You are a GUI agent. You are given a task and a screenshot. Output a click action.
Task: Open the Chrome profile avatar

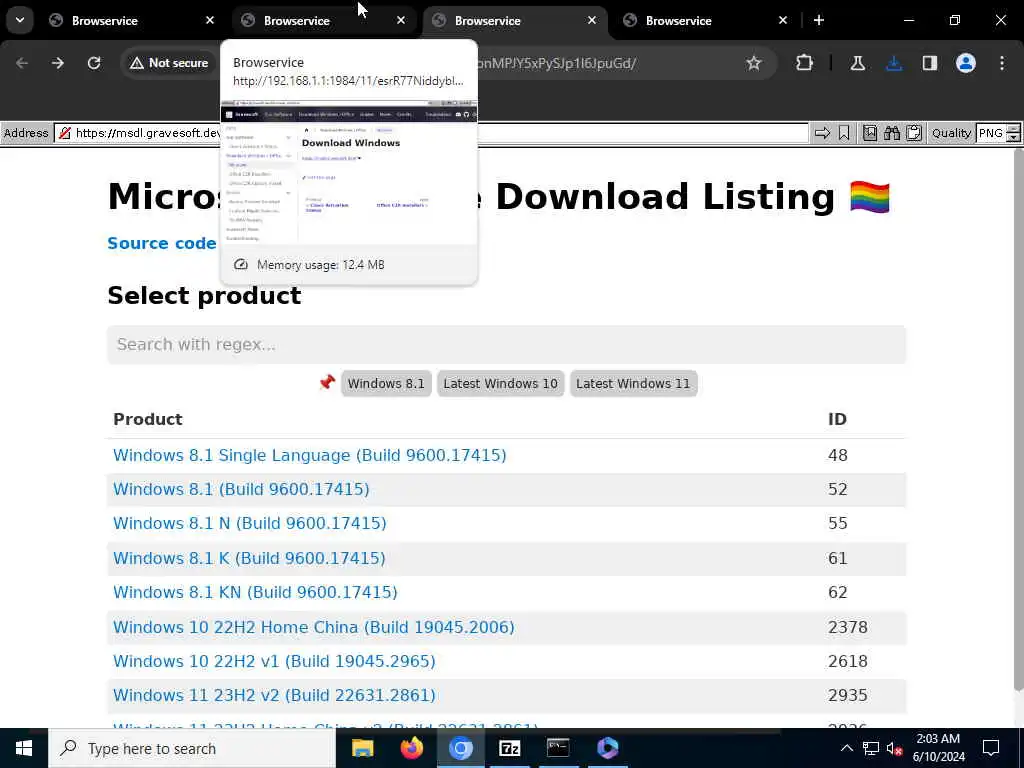point(966,63)
